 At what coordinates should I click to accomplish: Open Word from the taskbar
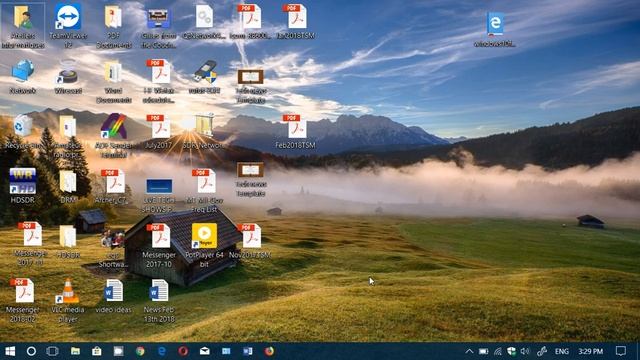point(247,351)
